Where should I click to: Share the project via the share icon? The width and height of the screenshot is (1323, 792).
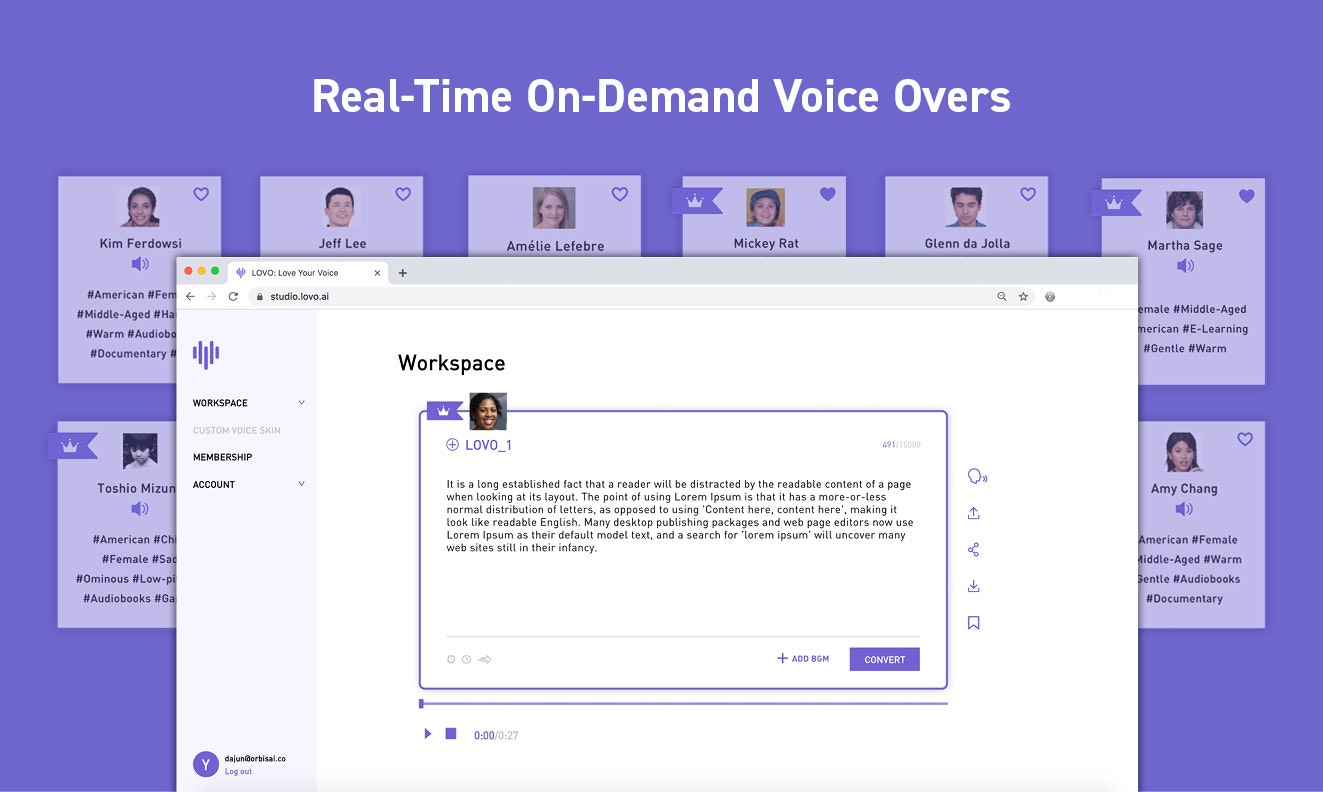(975, 549)
